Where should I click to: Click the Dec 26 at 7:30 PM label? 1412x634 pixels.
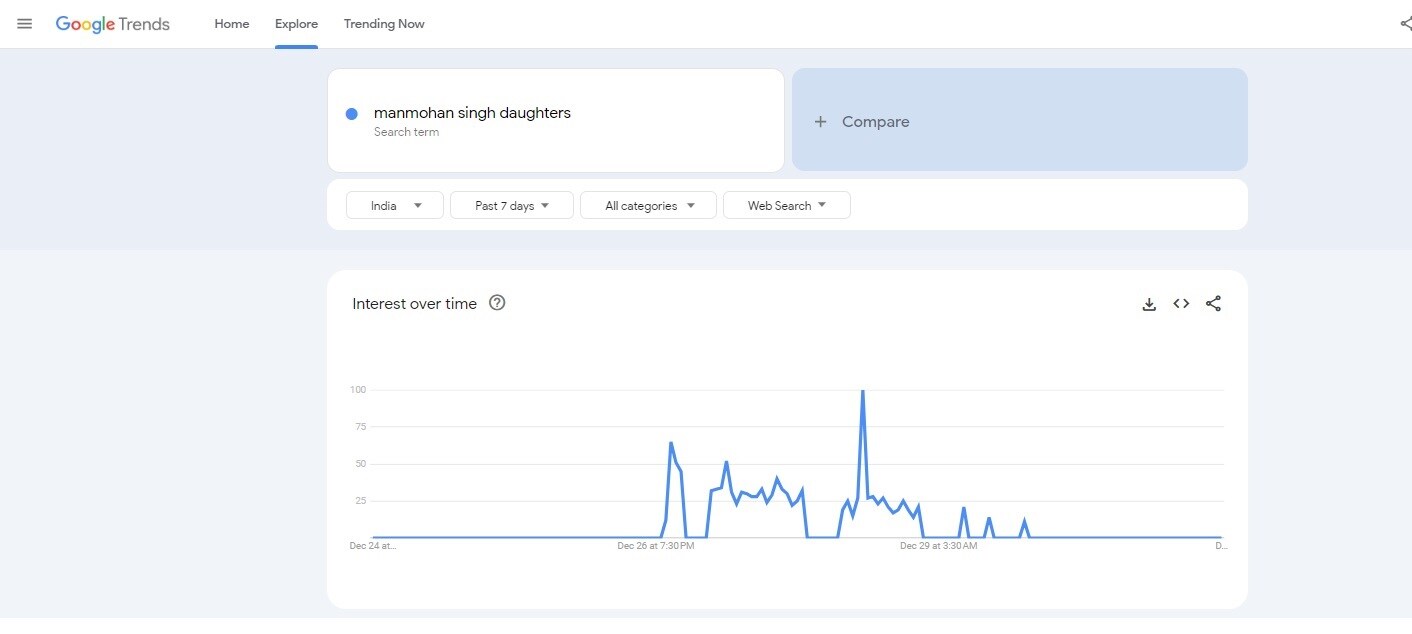click(x=655, y=546)
